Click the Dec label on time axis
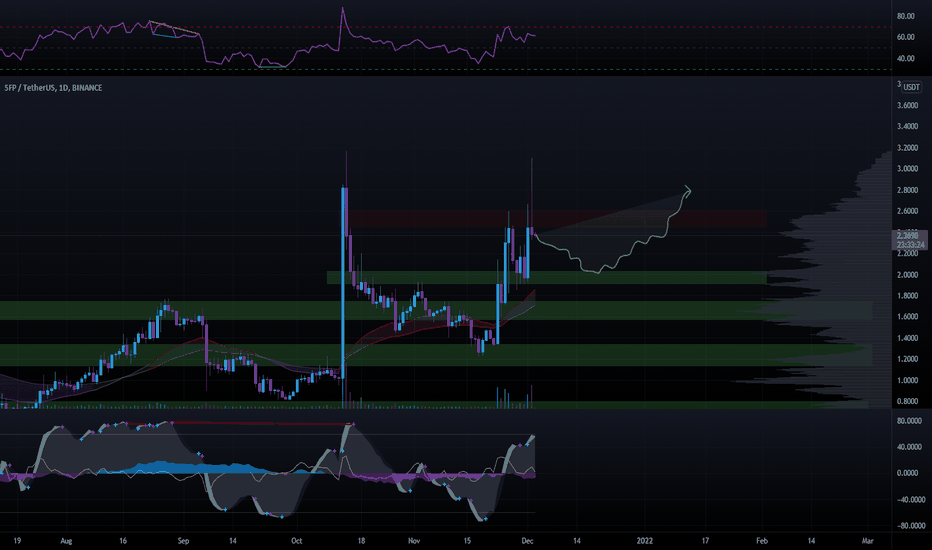This screenshot has height=550, width=932. (527, 541)
